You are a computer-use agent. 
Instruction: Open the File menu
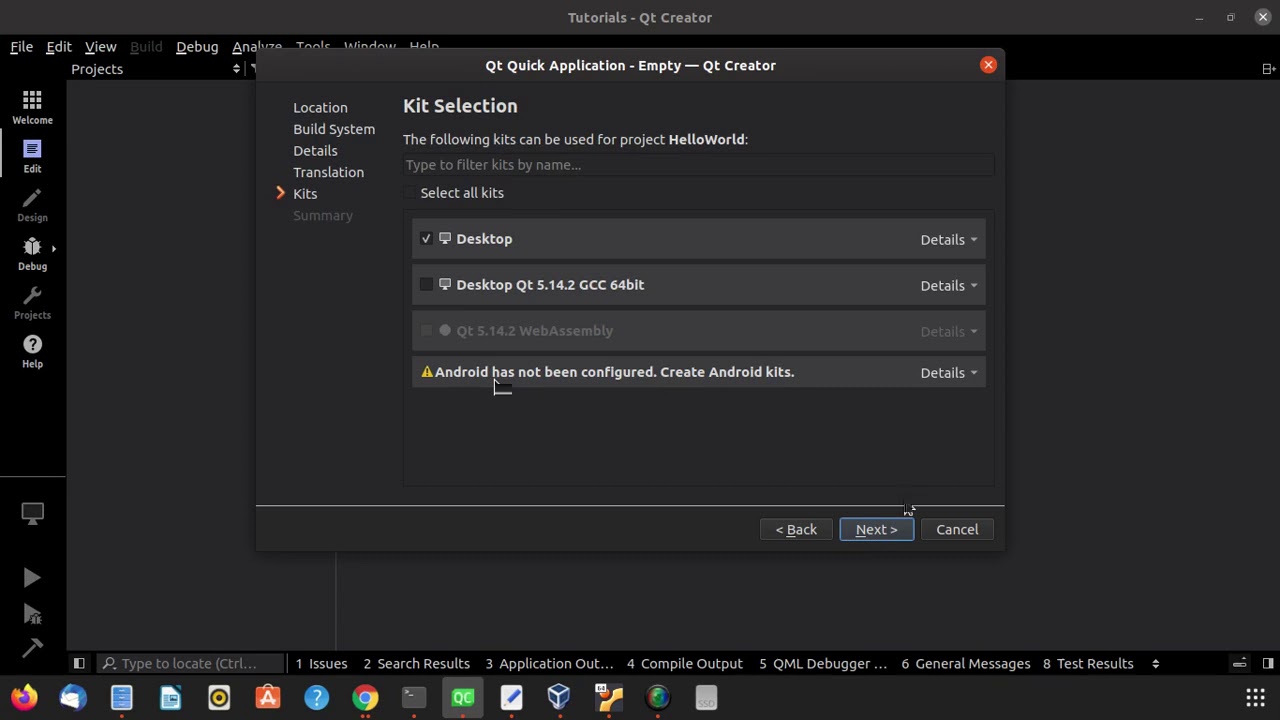click(x=21, y=47)
